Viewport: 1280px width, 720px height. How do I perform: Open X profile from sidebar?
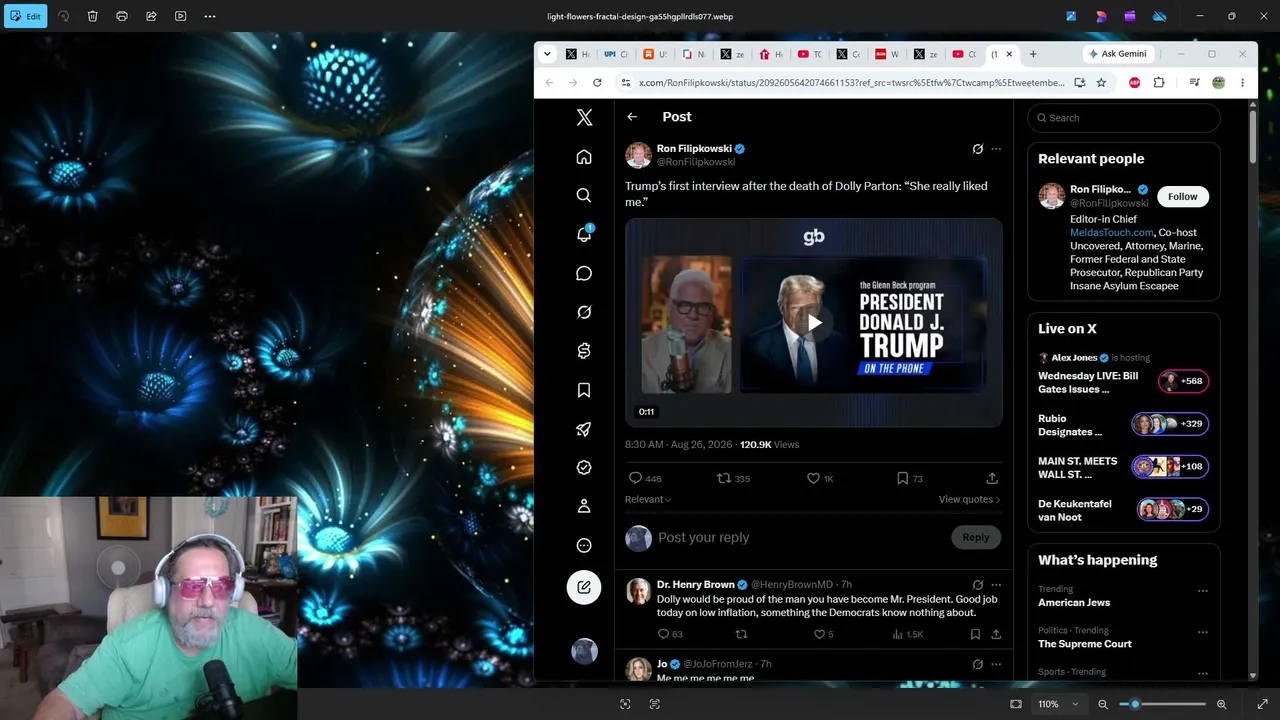584,506
